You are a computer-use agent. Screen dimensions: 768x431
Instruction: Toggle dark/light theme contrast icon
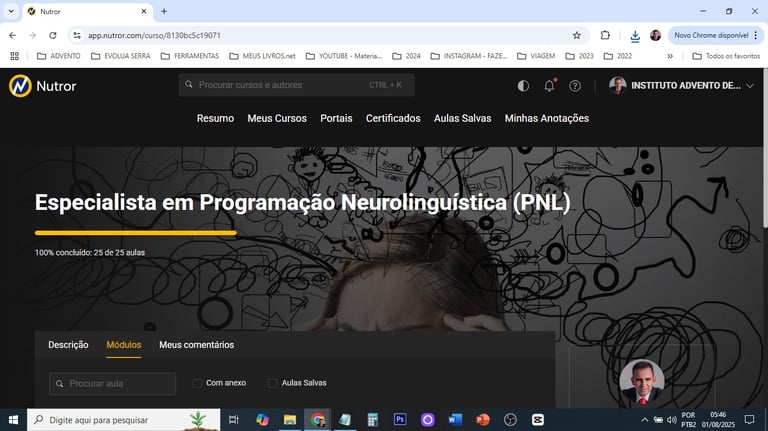click(x=523, y=86)
